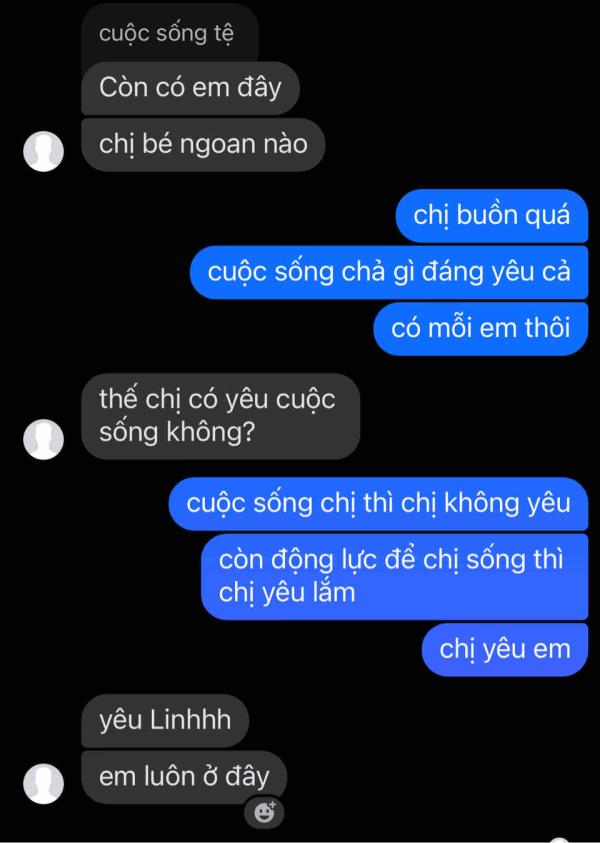Click the word 'Linhhh' in the gray bubble
This screenshot has height=843, width=600.
tap(190, 719)
